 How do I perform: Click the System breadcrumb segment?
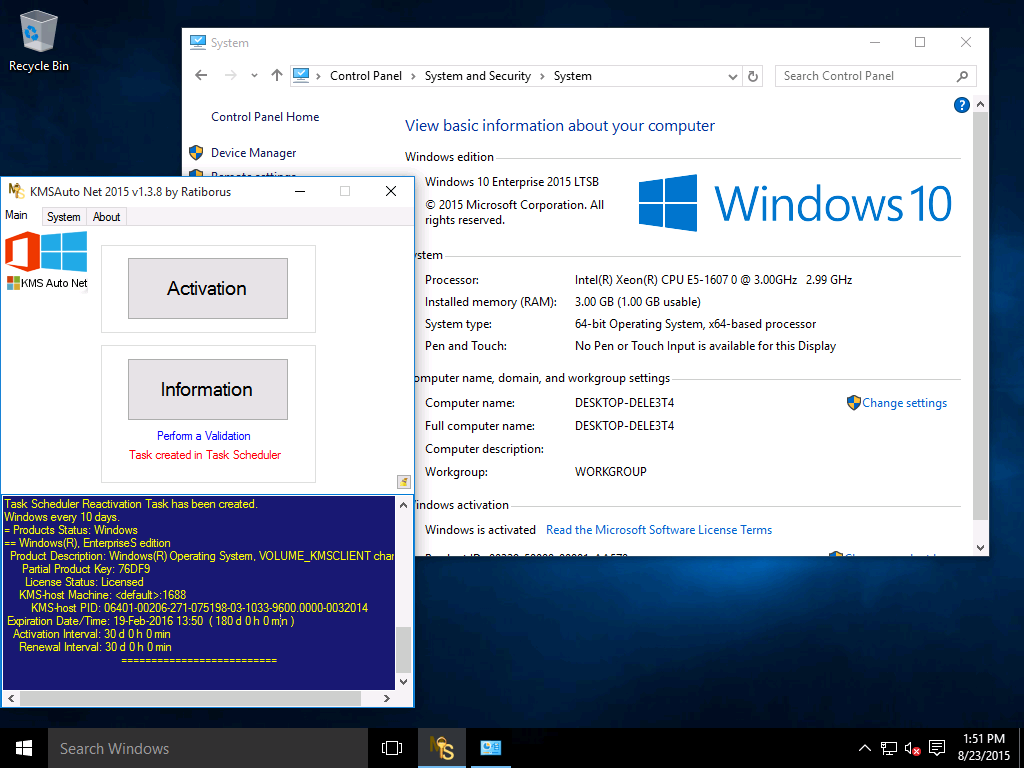(x=573, y=76)
